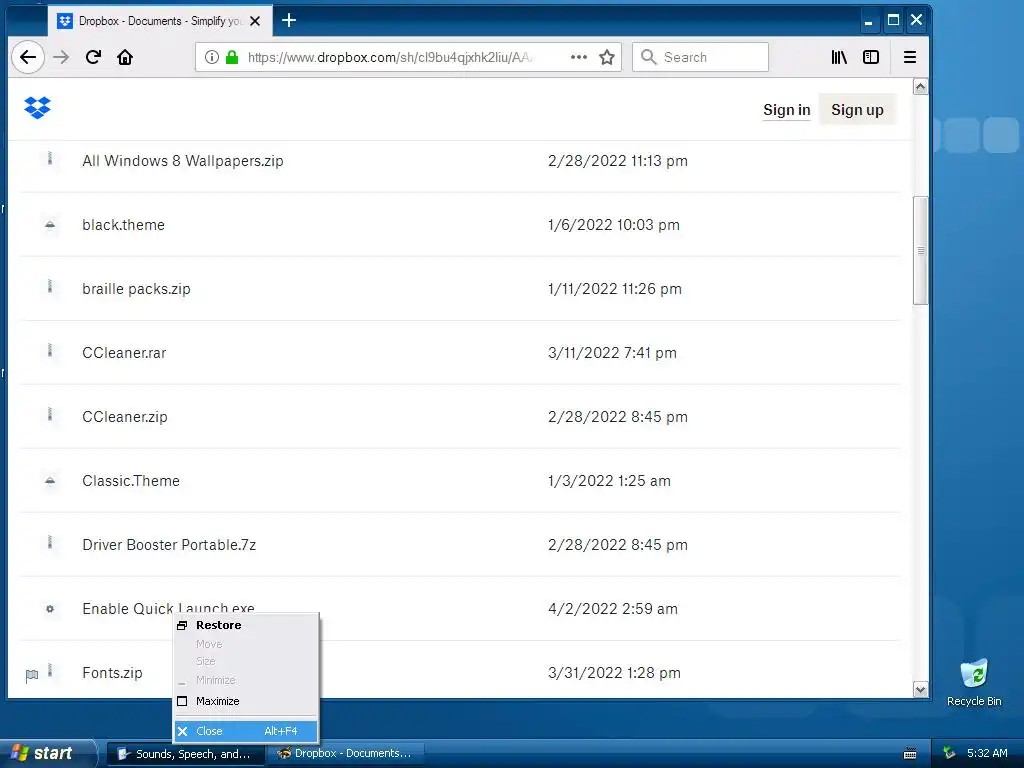The height and width of the screenshot is (768, 1024).
Task: Open the browser home page icon
Action: point(125,57)
